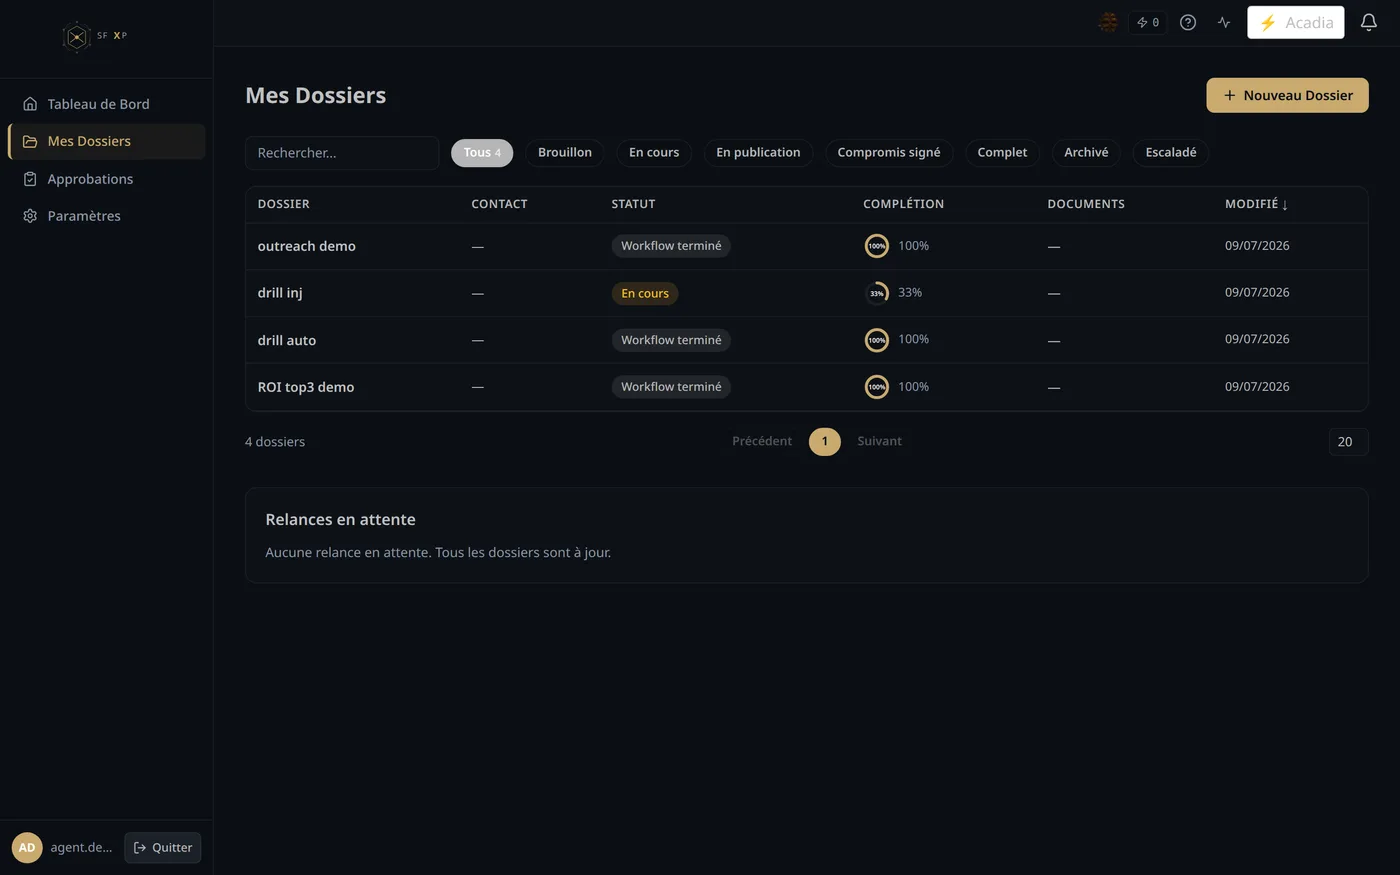Screen dimensions: 1400x875
Task: Toggle the Archivé filter chip
Action: (1086, 153)
